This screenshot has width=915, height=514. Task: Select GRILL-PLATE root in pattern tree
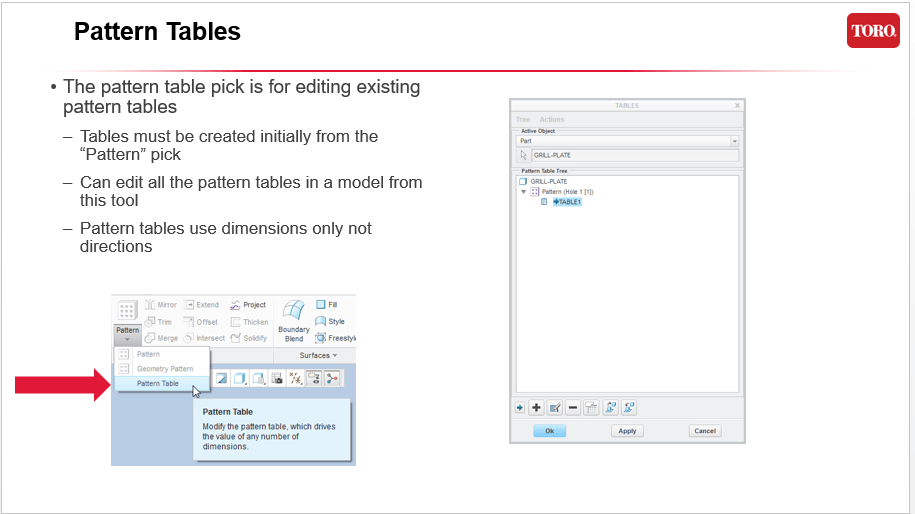tap(543, 181)
